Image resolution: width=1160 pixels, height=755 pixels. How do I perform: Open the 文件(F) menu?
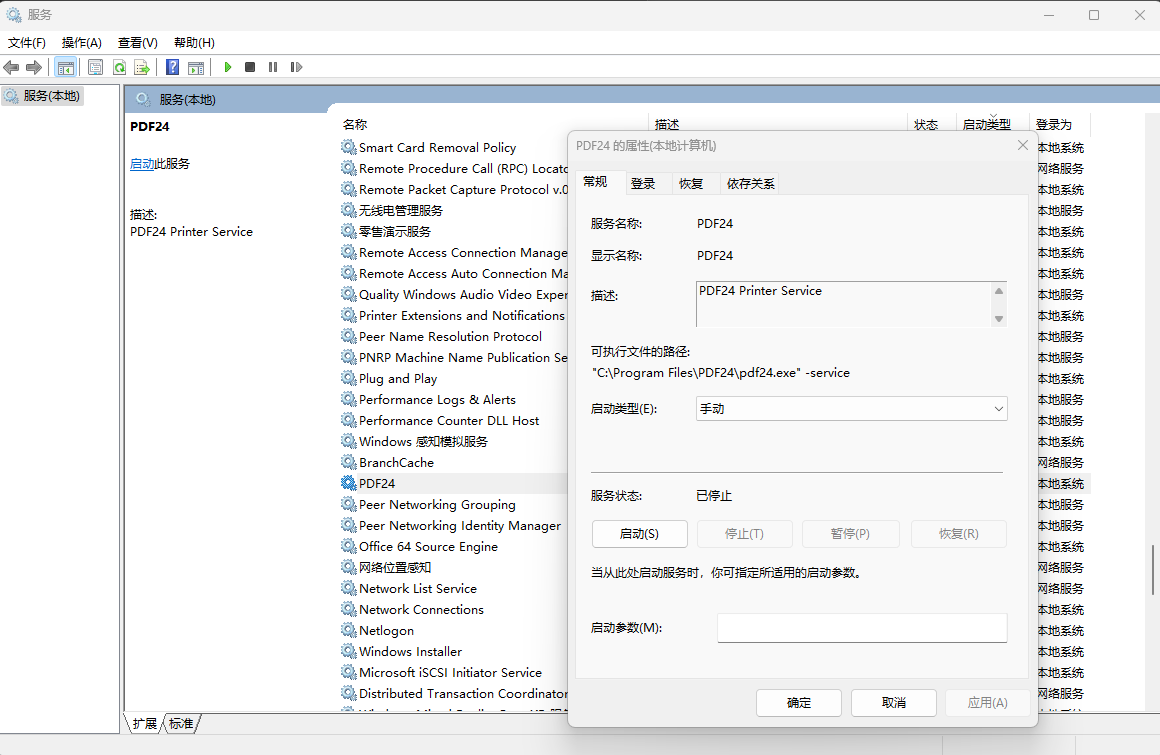[x=27, y=43]
